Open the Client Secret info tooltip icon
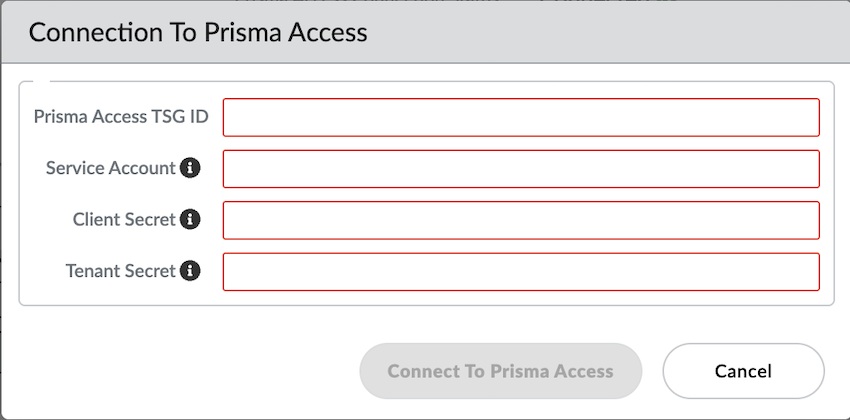 [x=190, y=219]
